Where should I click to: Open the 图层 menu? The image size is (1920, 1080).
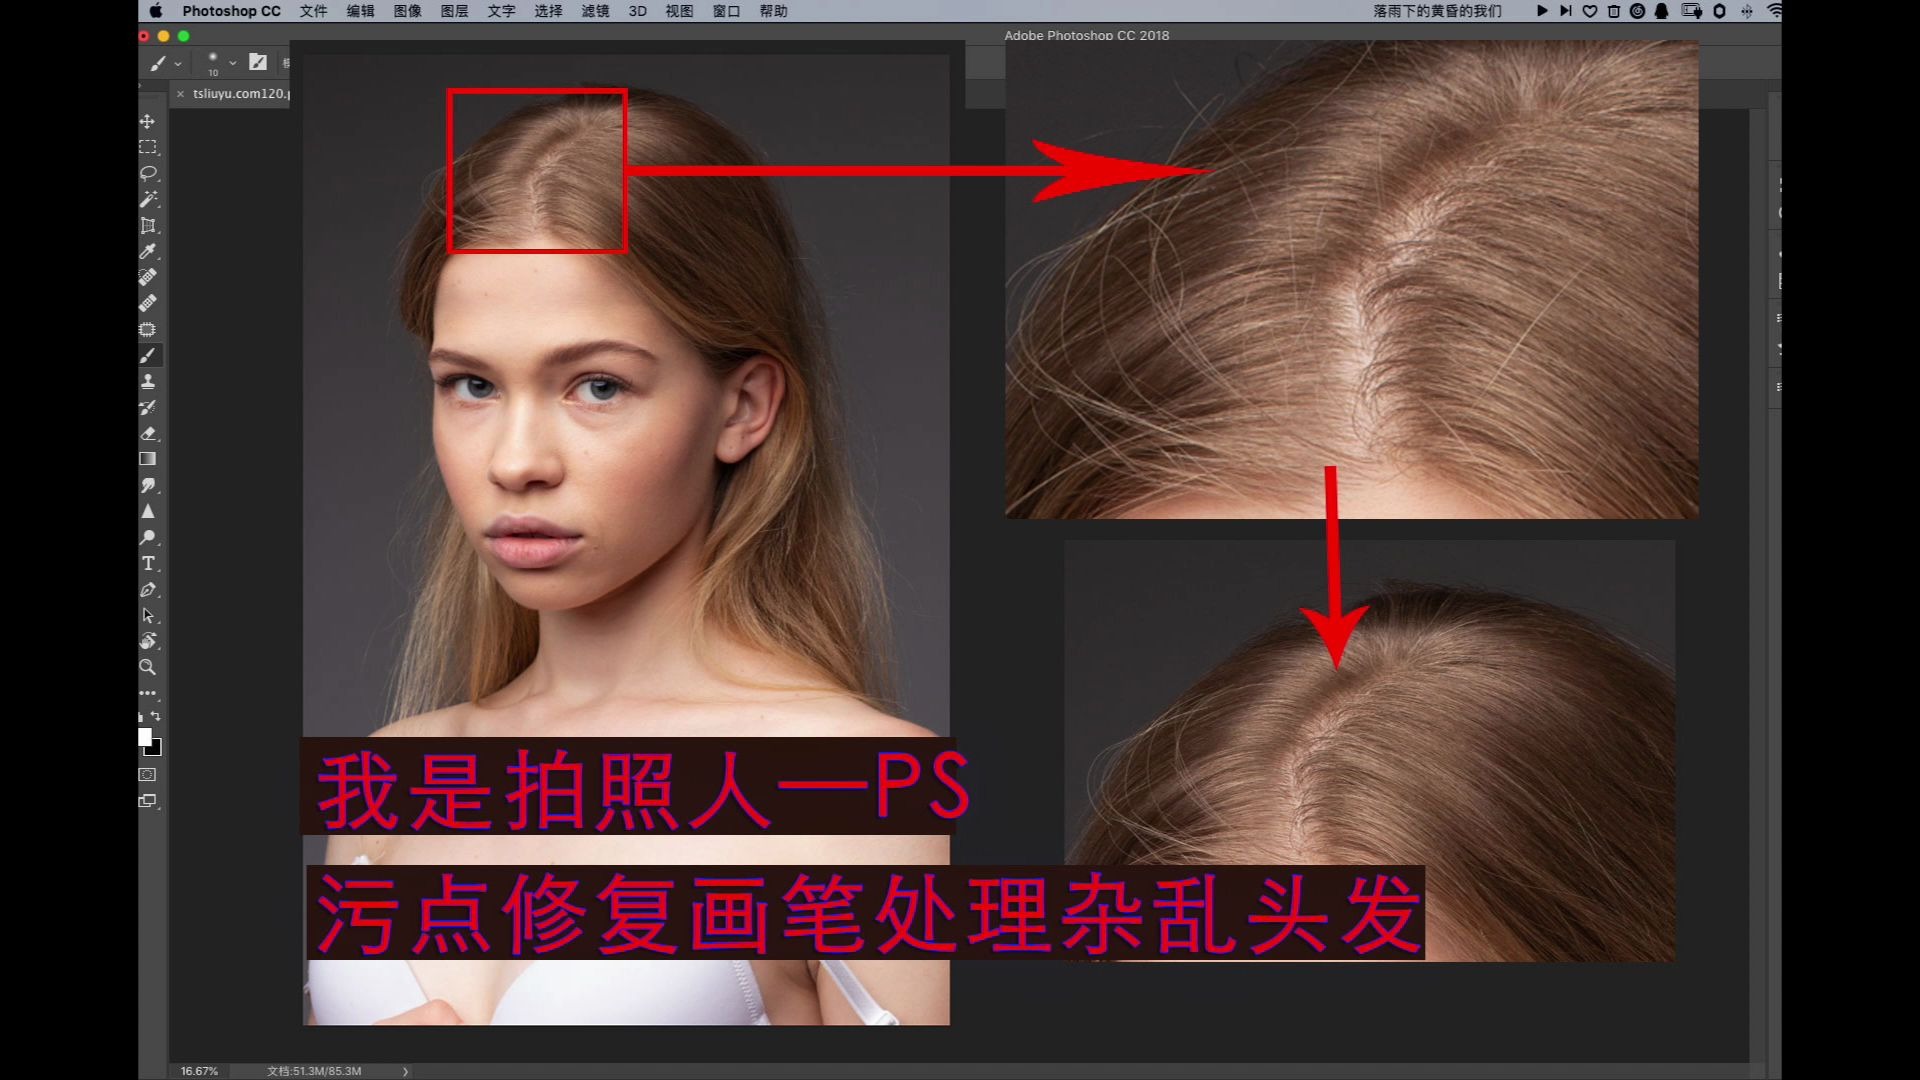click(x=454, y=11)
